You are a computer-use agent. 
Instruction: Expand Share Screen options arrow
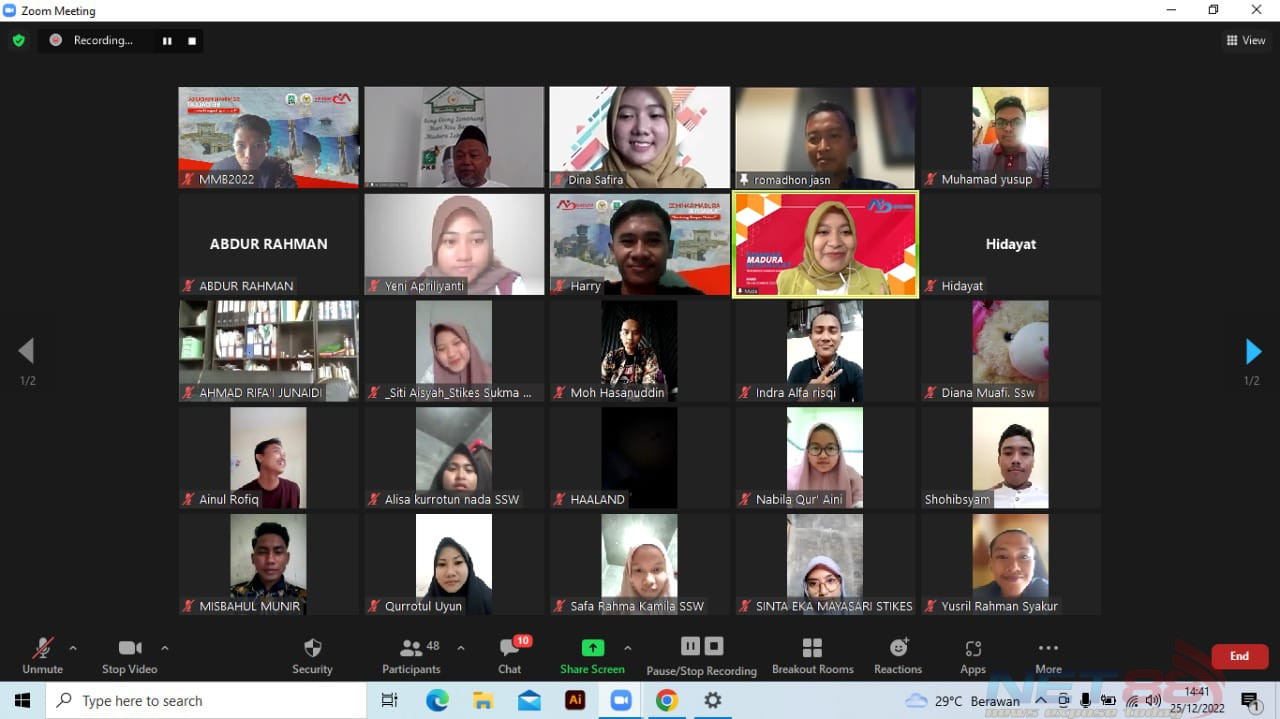click(628, 648)
